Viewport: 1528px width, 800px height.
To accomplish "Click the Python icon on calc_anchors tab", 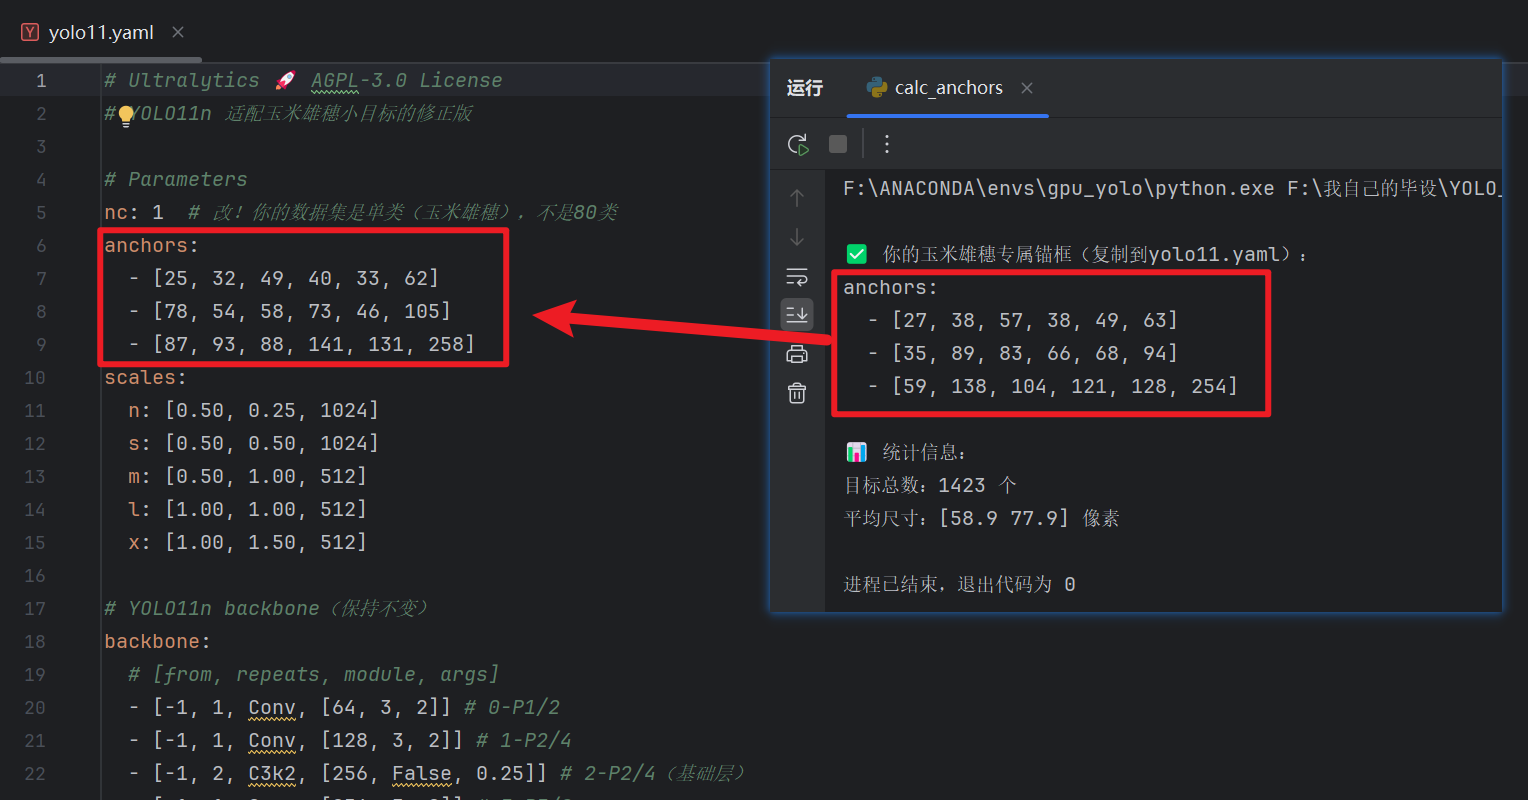I will (877, 88).
